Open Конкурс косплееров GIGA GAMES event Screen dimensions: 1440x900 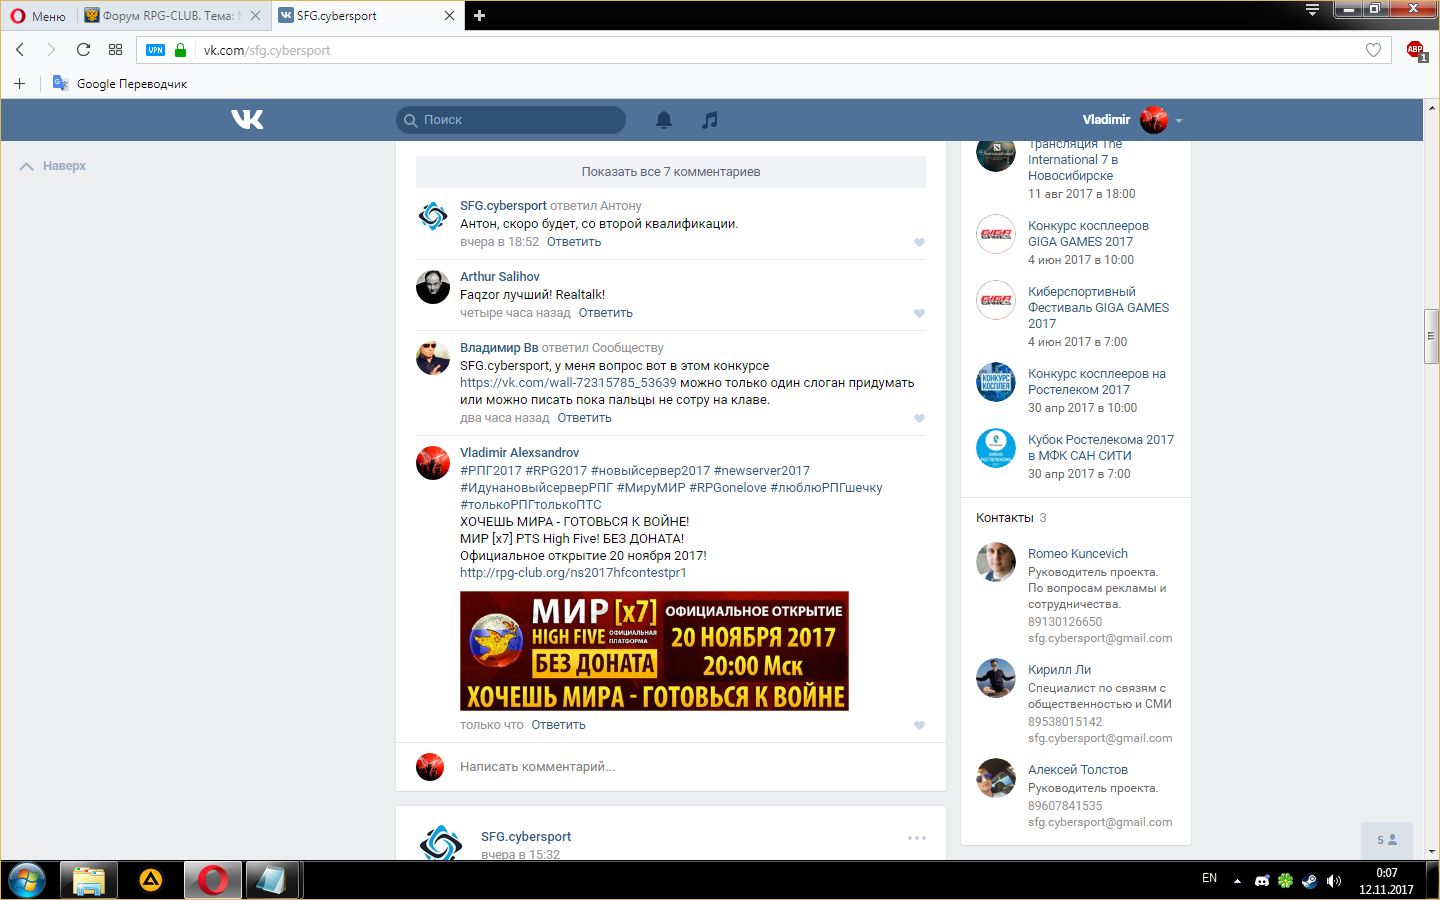pyautogui.click(x=1088, y=234)
